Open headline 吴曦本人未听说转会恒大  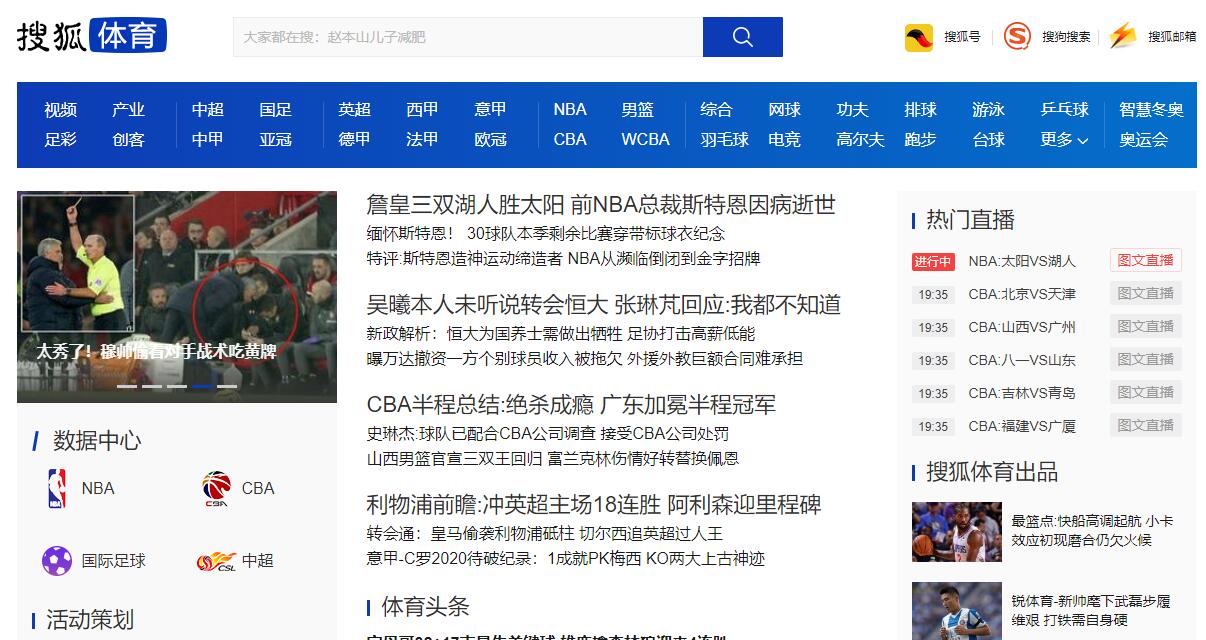(x=487, y=305)
